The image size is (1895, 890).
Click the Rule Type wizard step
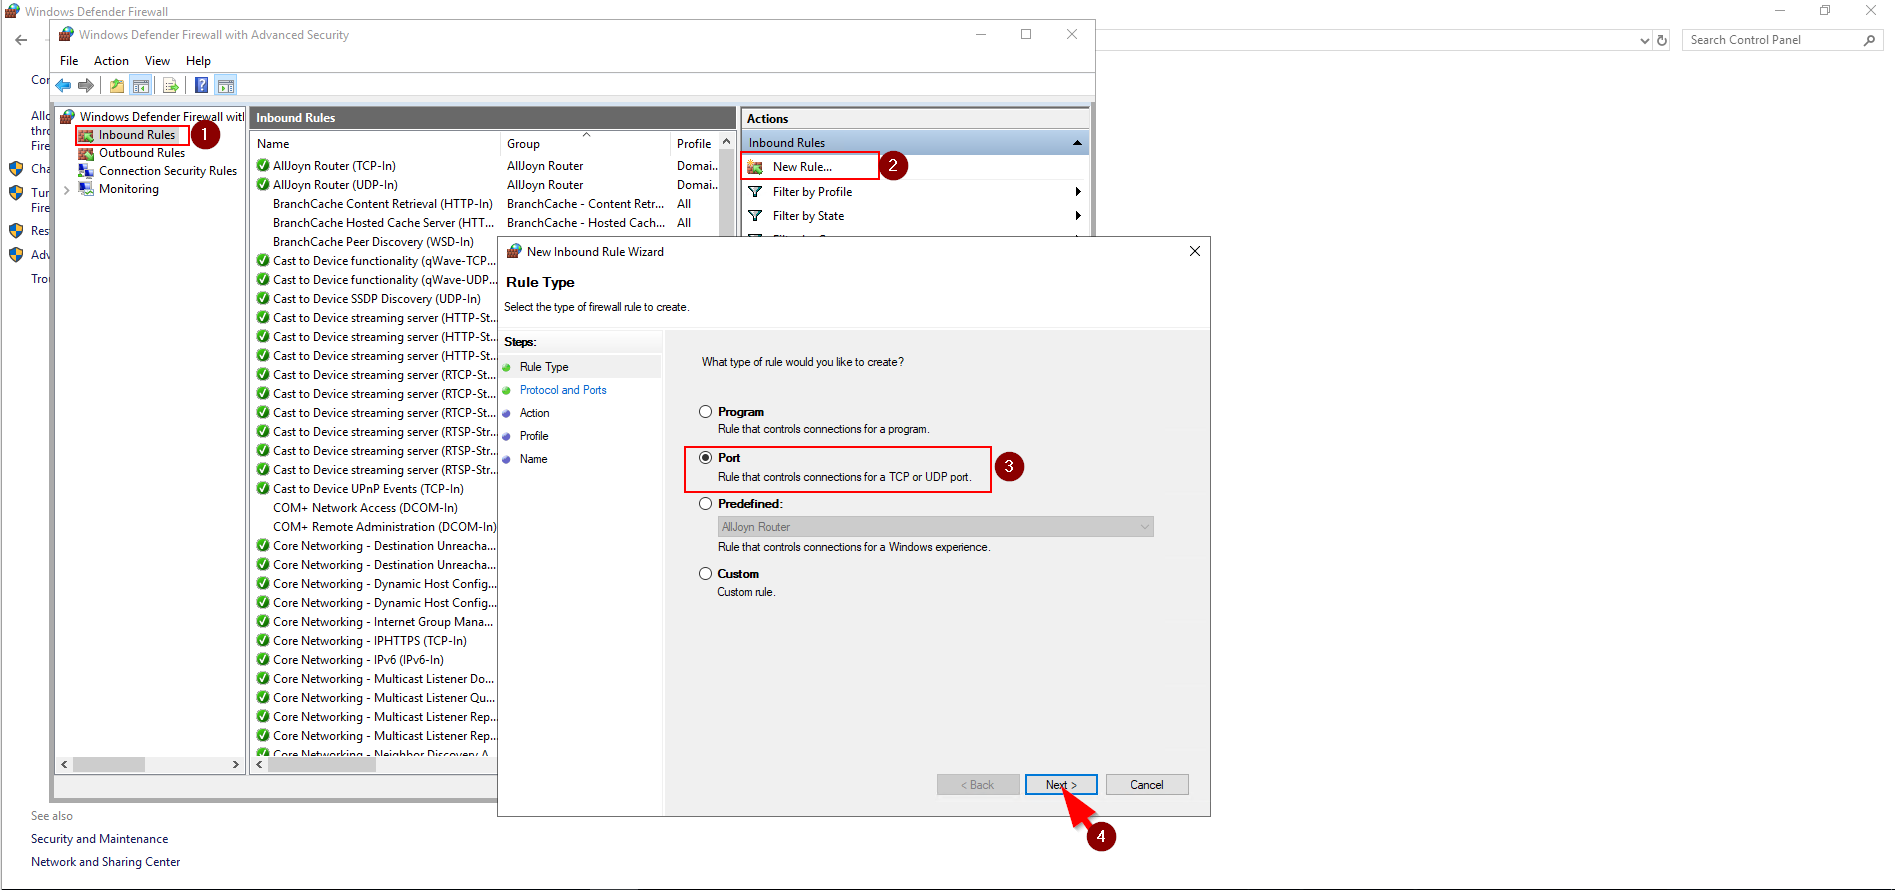544,367
